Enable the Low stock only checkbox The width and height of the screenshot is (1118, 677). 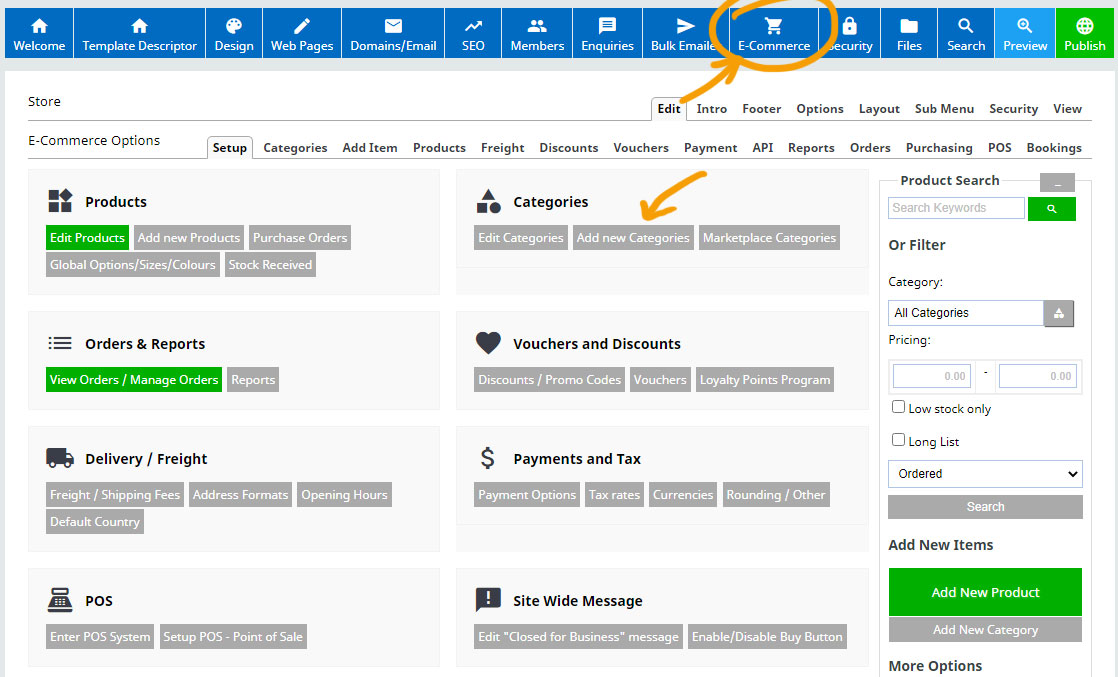899,408
